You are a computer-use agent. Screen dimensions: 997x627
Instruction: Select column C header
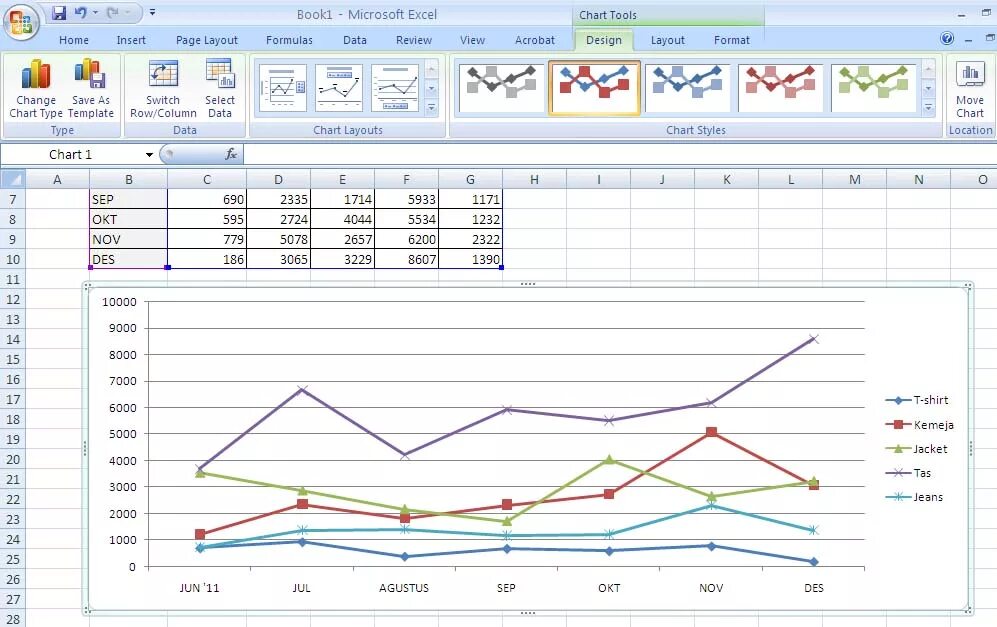[x=207, y=179]
